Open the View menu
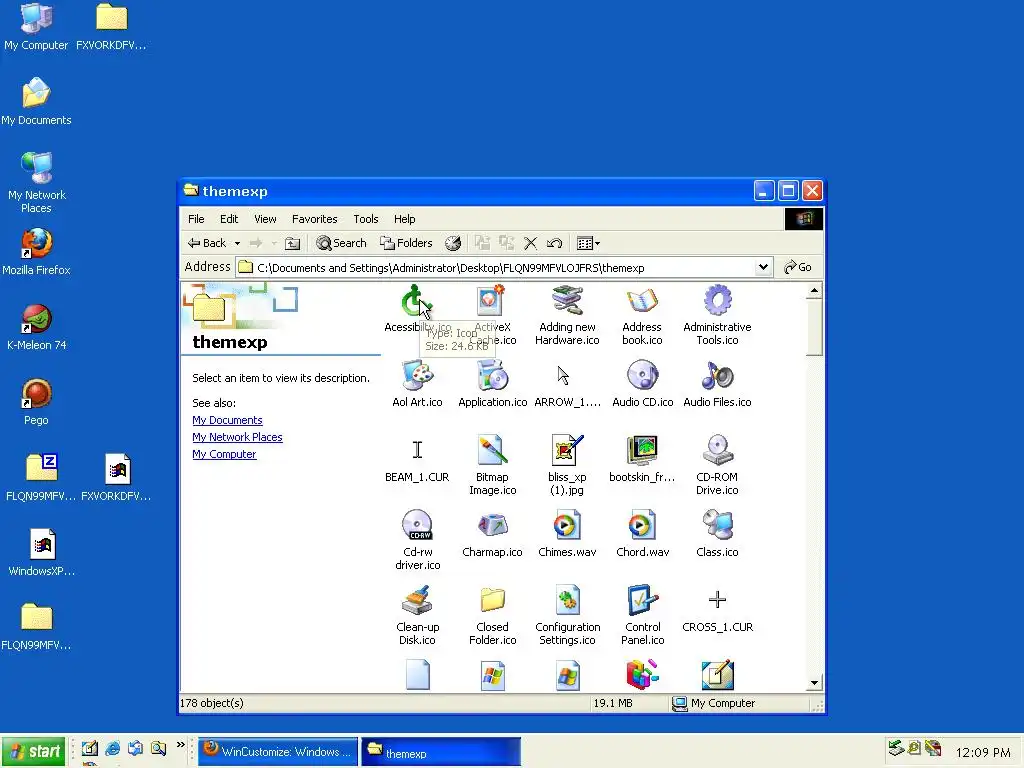1024x768 pixels. [265, 219]
